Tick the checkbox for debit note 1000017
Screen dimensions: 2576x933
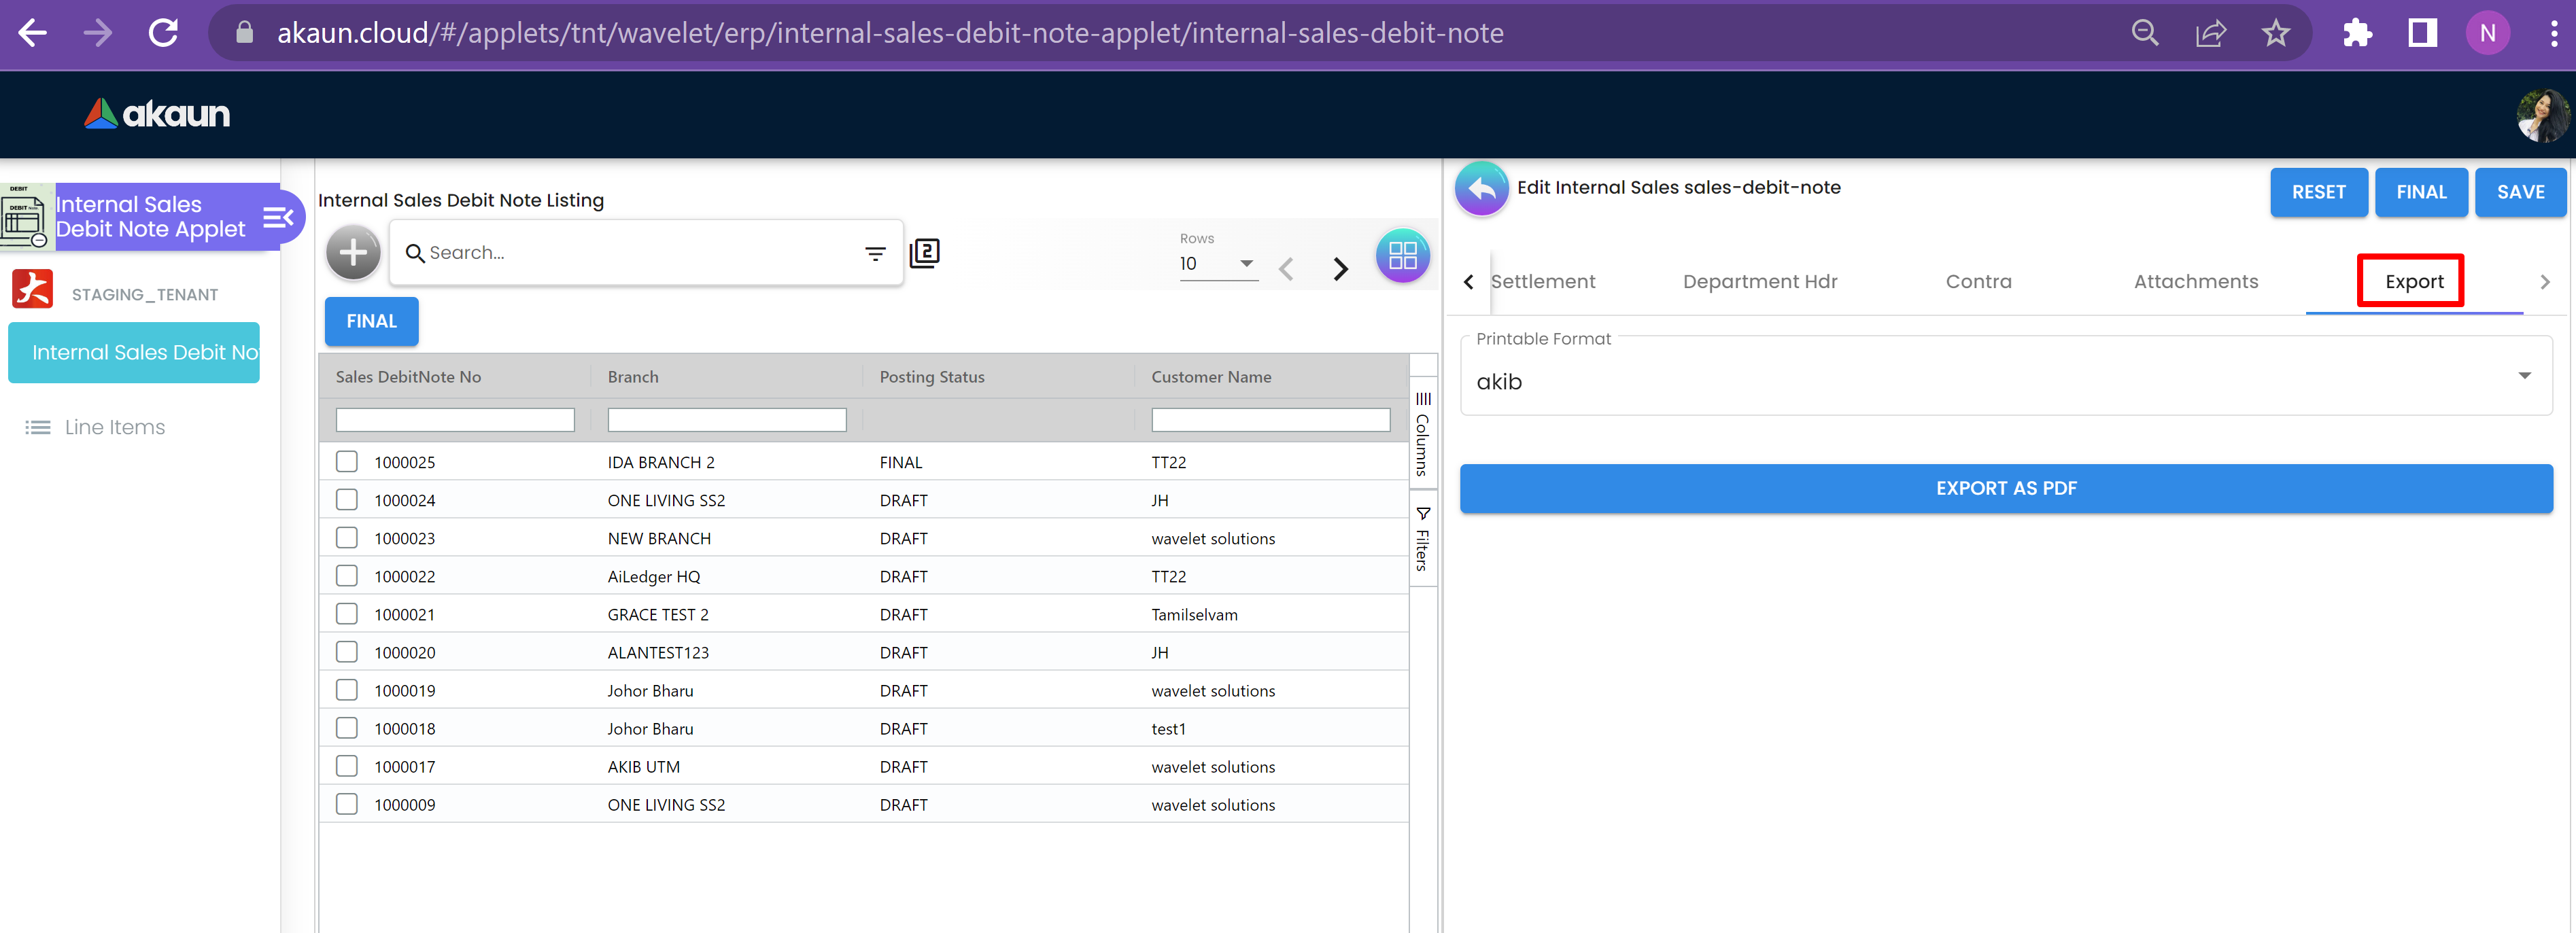click(347, 766)
